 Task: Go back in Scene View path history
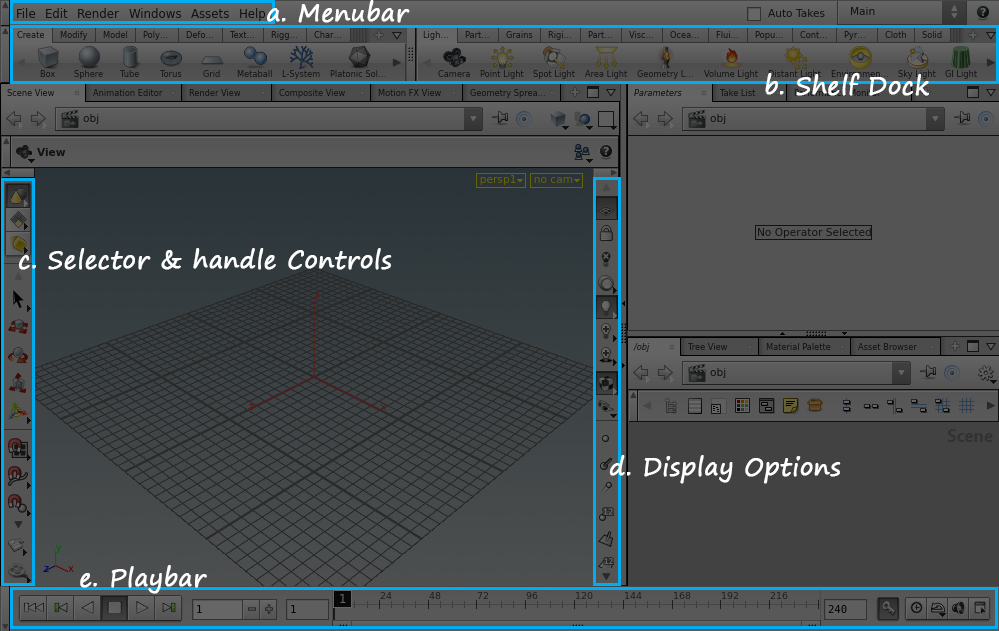[14, 119]
